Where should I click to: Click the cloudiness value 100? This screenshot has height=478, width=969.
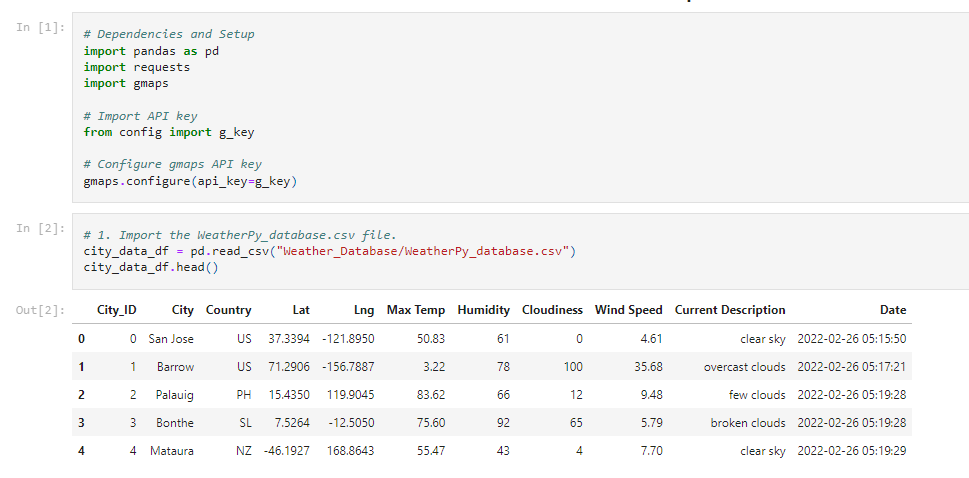(x=573, y=367)
